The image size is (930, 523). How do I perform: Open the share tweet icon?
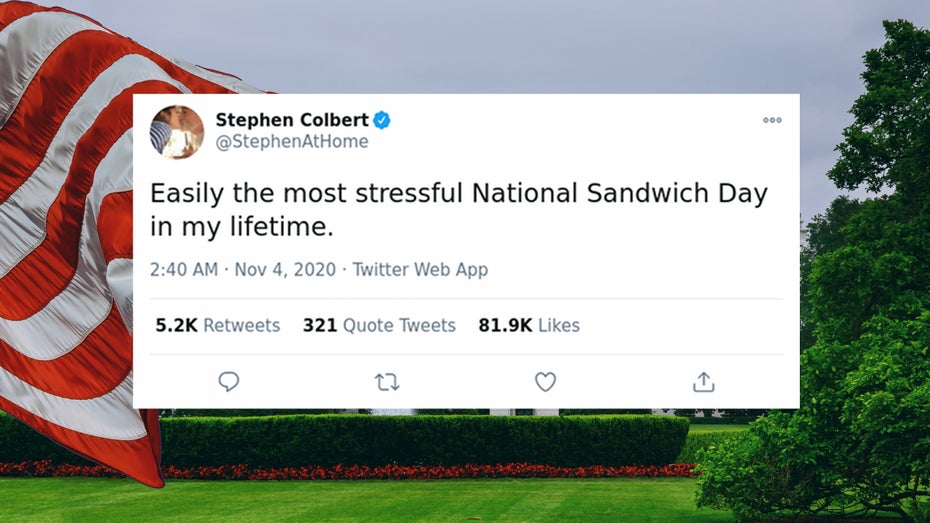[x=703, y=381]
